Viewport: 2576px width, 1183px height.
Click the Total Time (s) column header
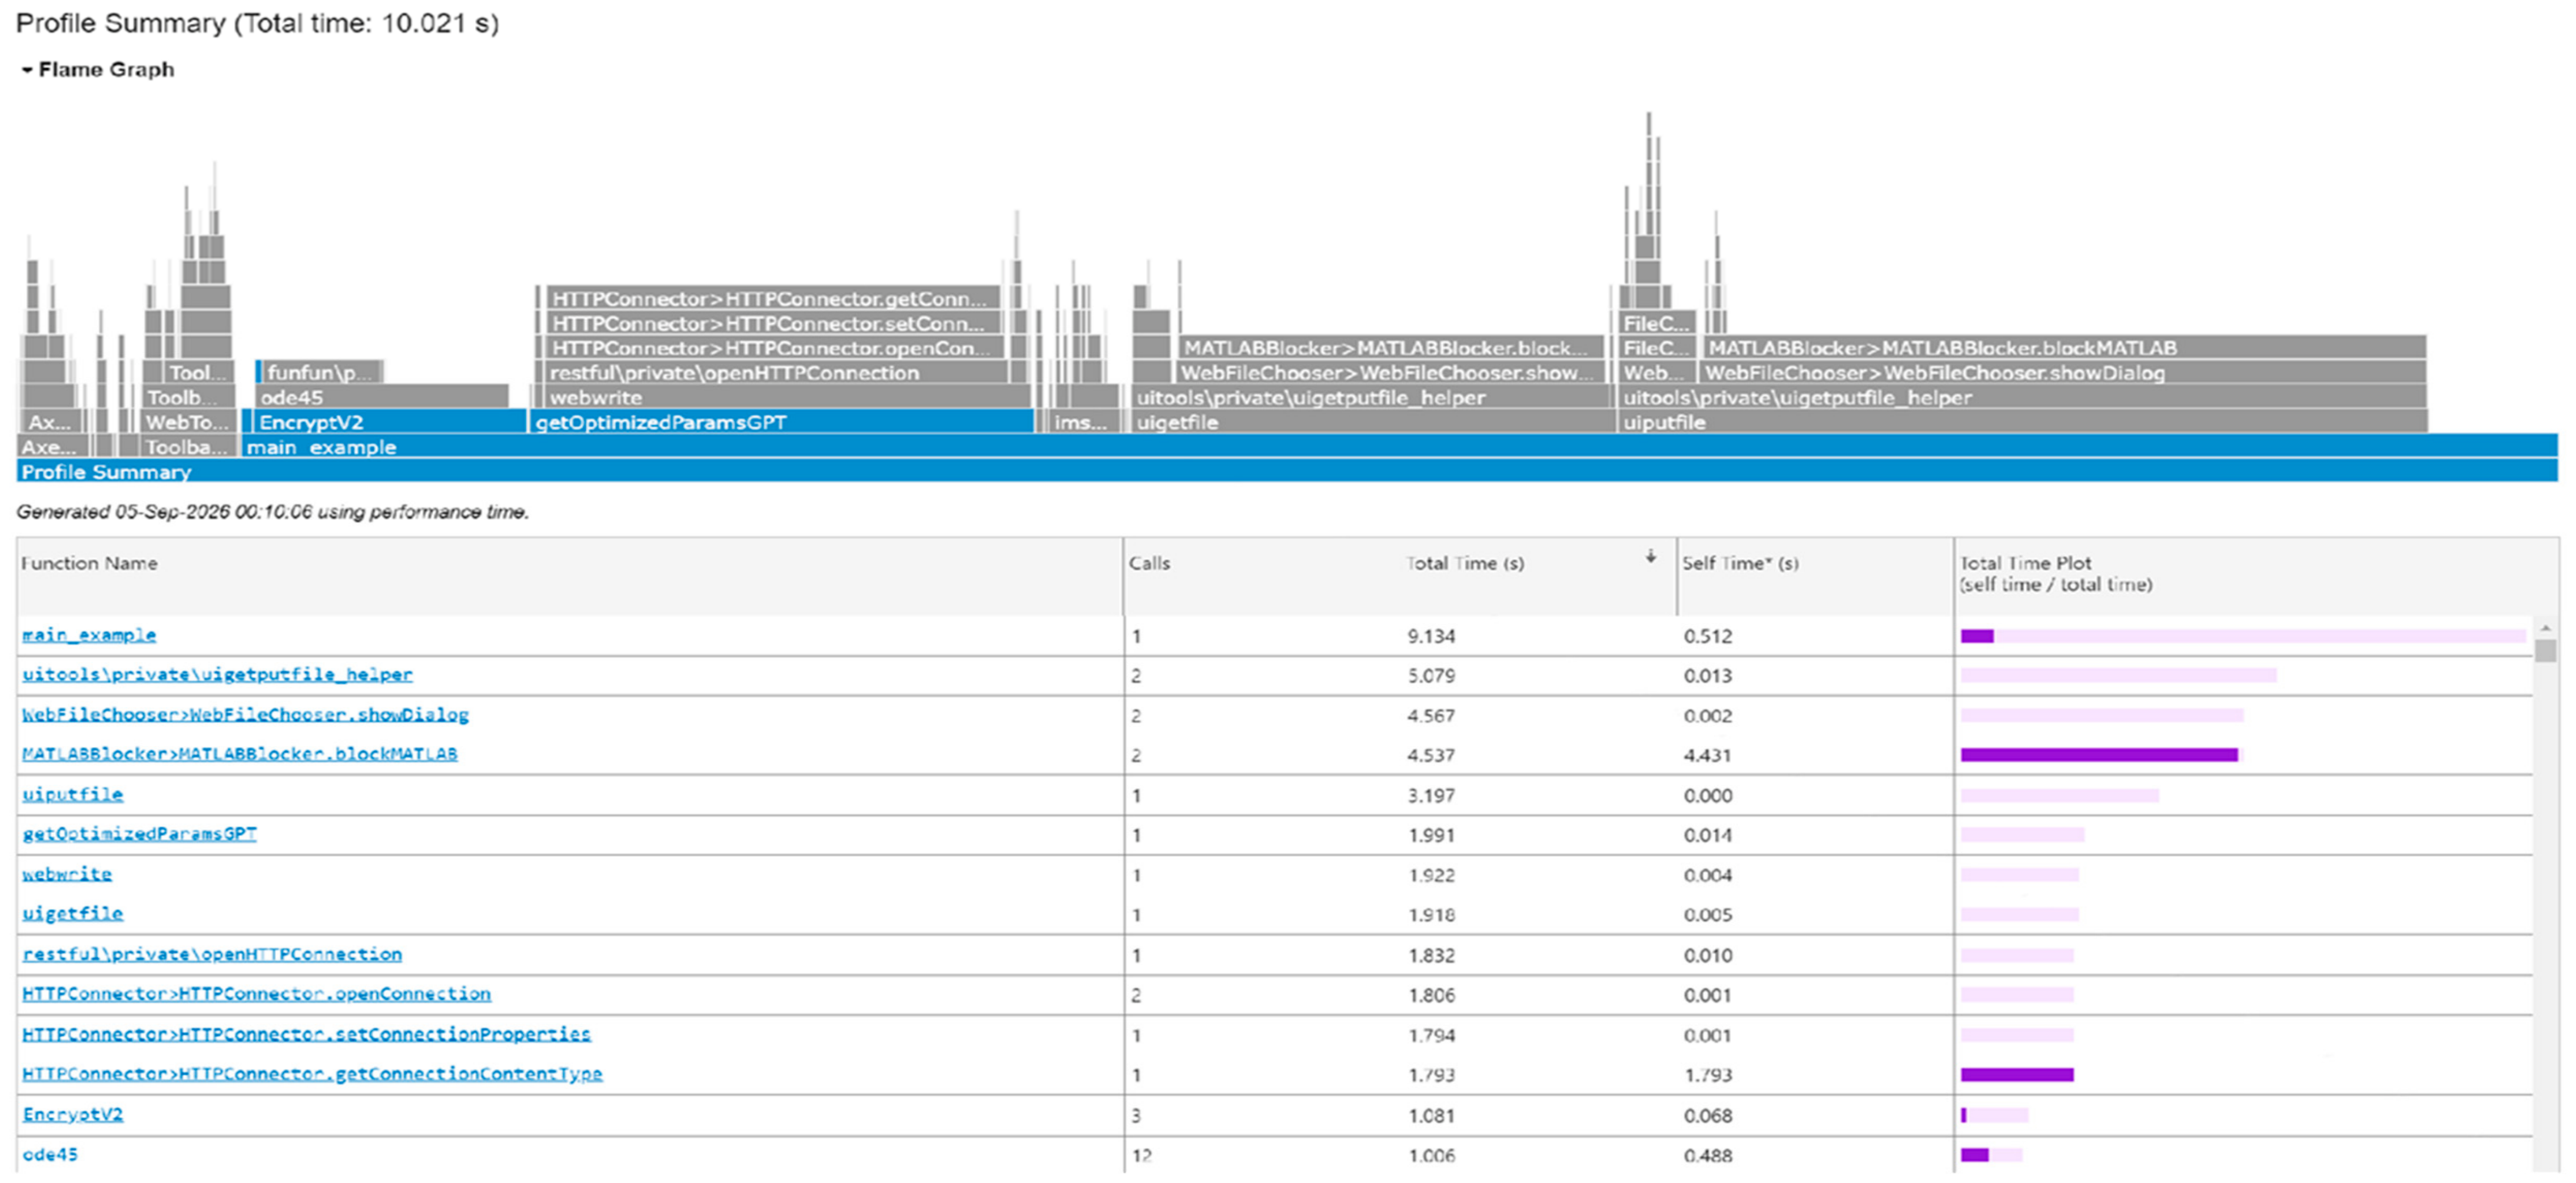[x=1538, y=575]
